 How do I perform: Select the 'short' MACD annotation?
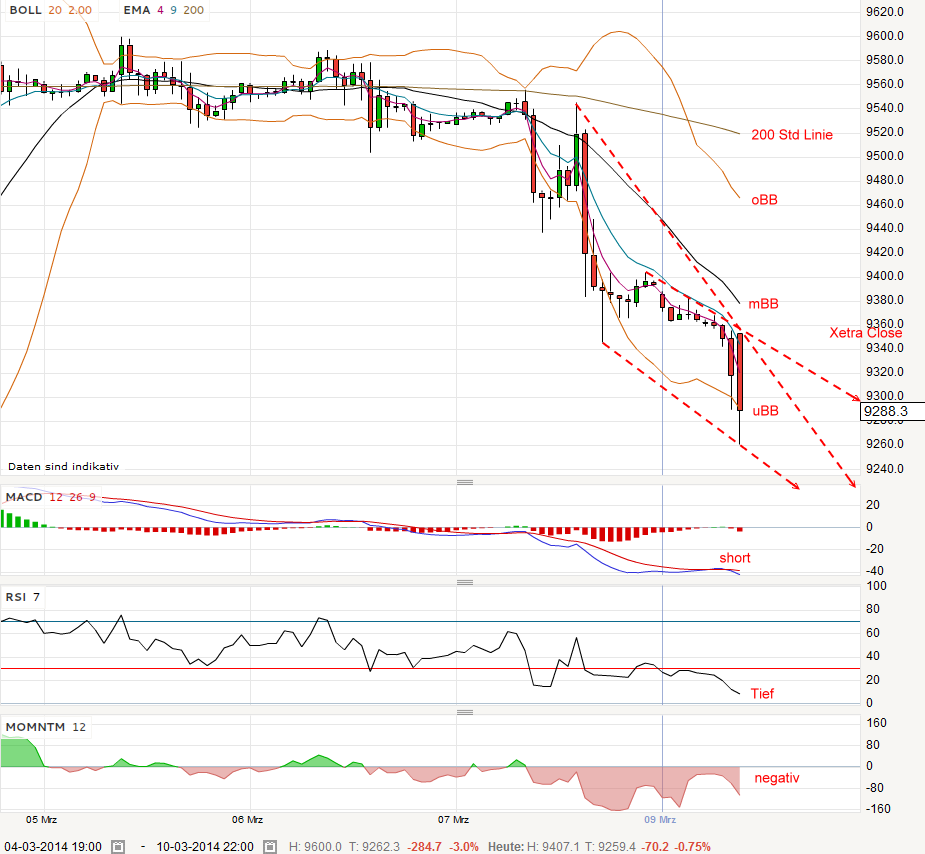pyautogui.click(x=734, y=558)
